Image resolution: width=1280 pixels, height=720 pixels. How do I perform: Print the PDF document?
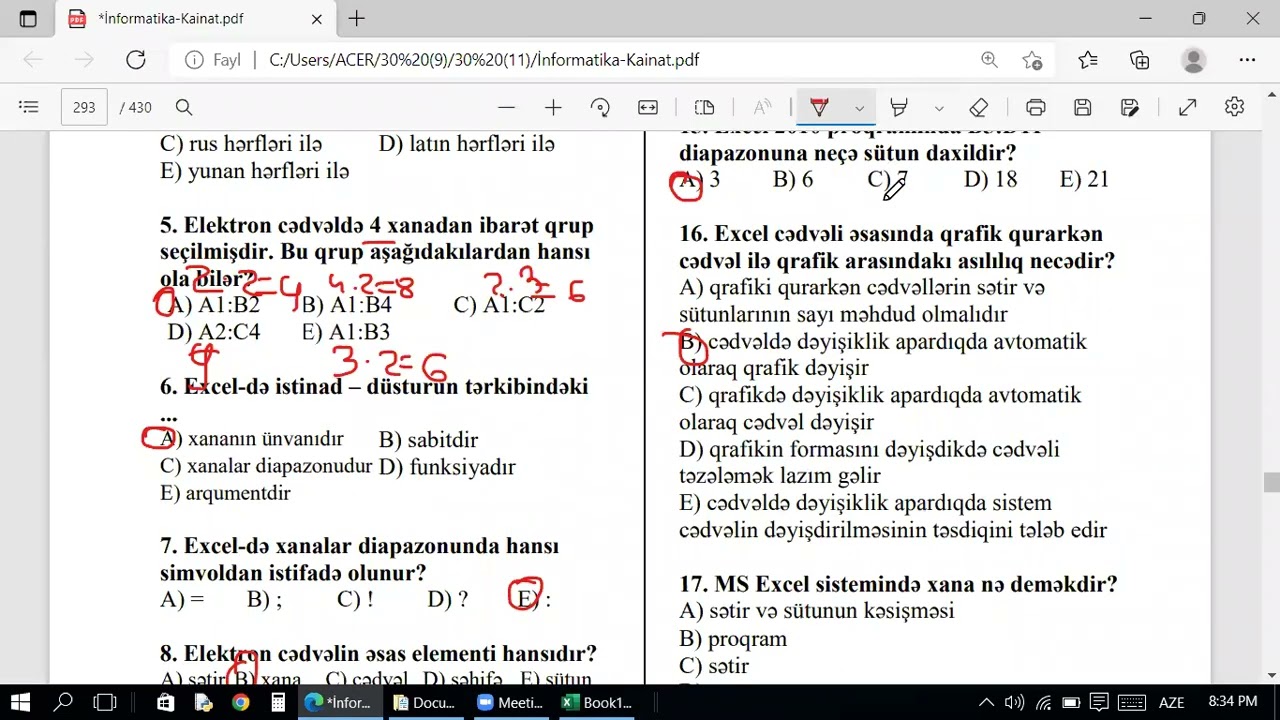coord(1036,107)
